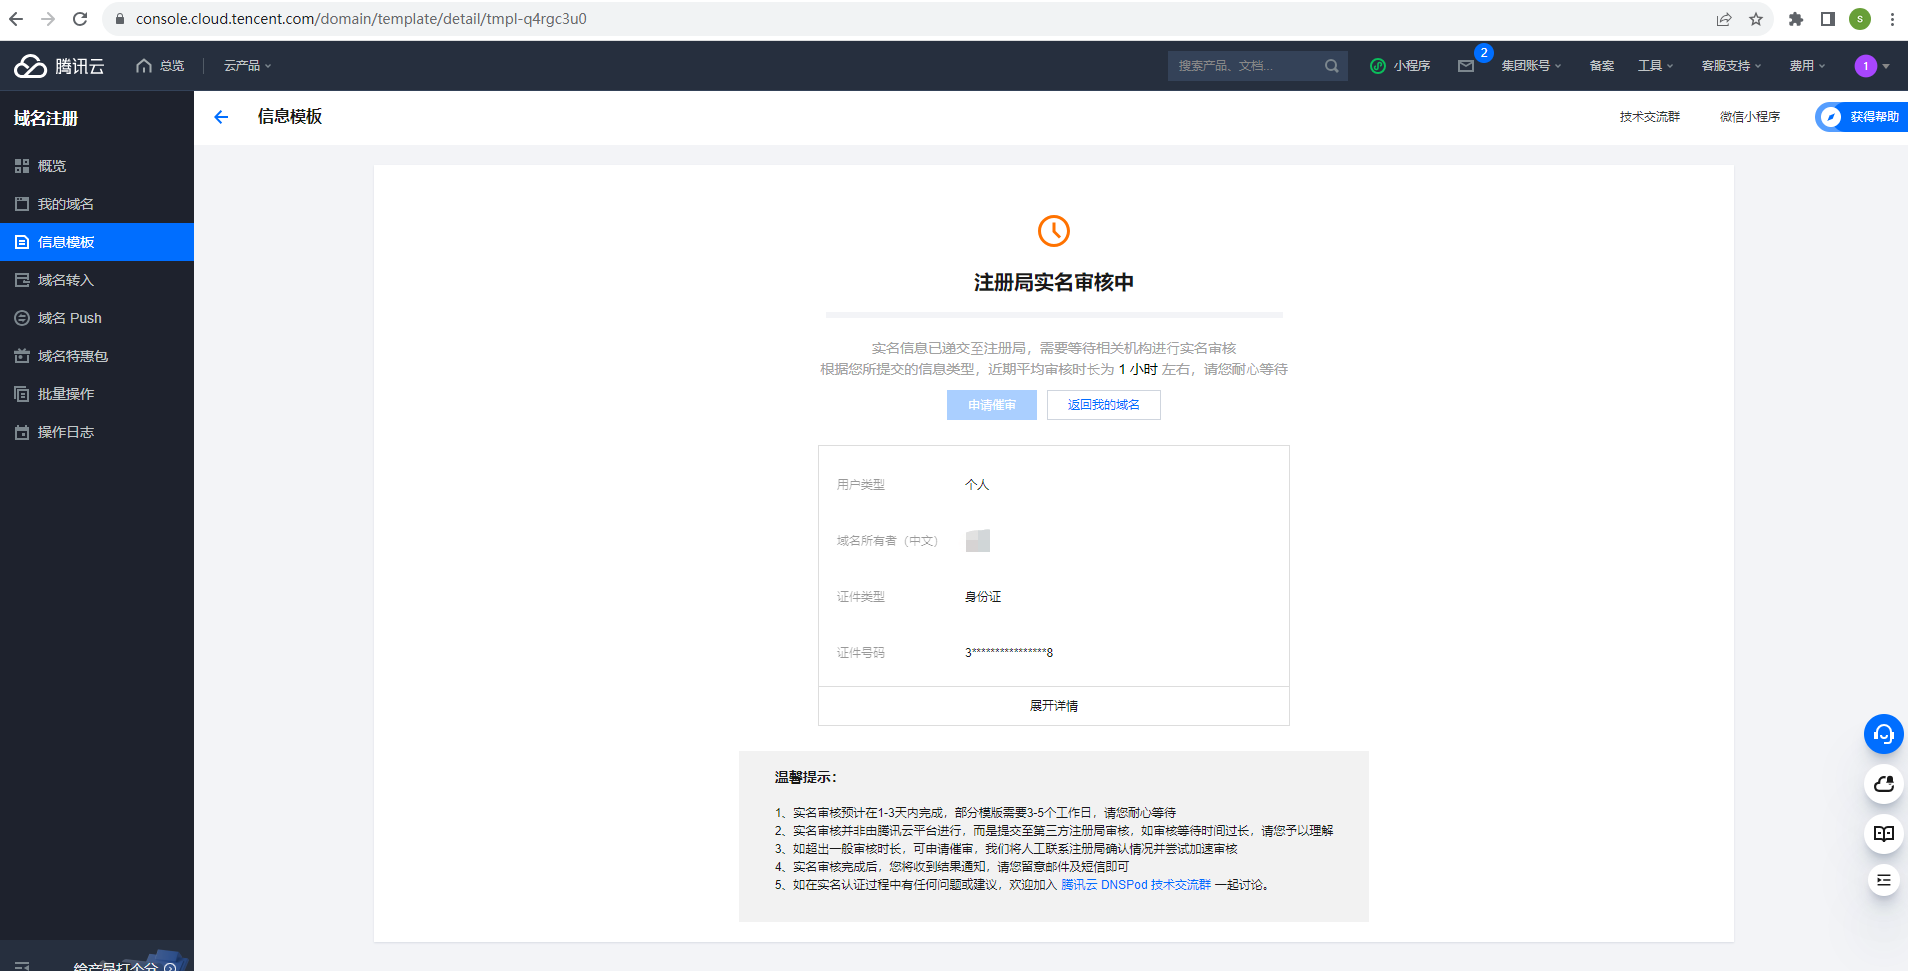This screenshot has width=1908, height=971.
Task: Click the masked ID number 3***8
Action: tap(1009, 653)
